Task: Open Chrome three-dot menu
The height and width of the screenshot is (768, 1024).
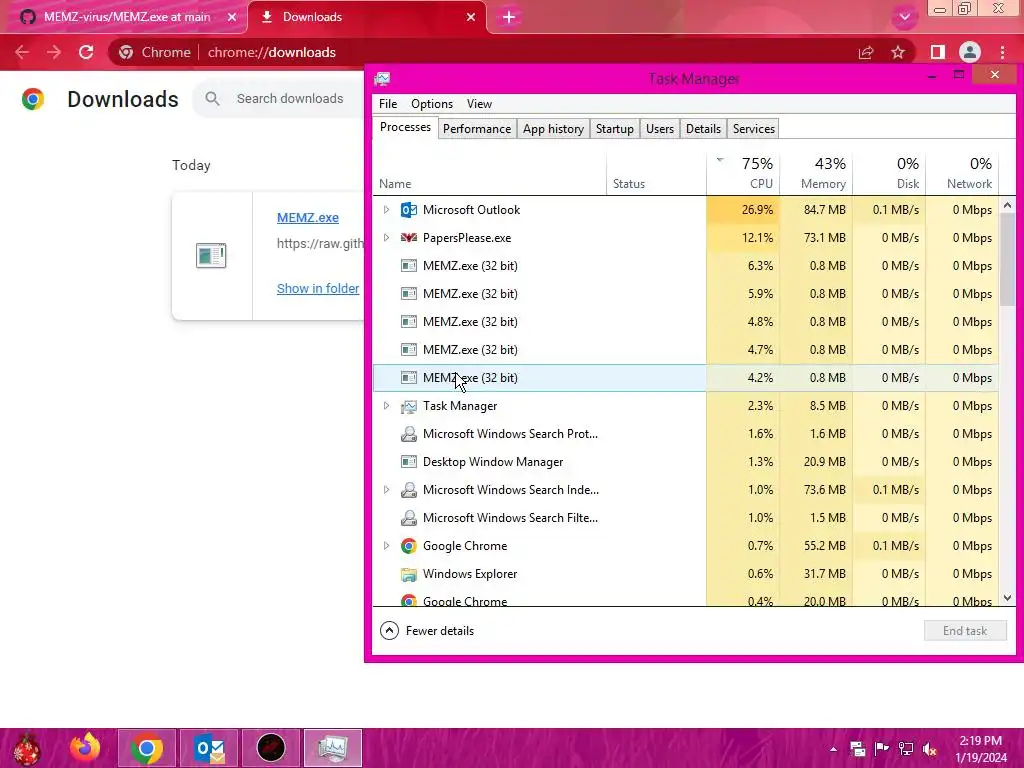Action: [x=1002, y=52]
